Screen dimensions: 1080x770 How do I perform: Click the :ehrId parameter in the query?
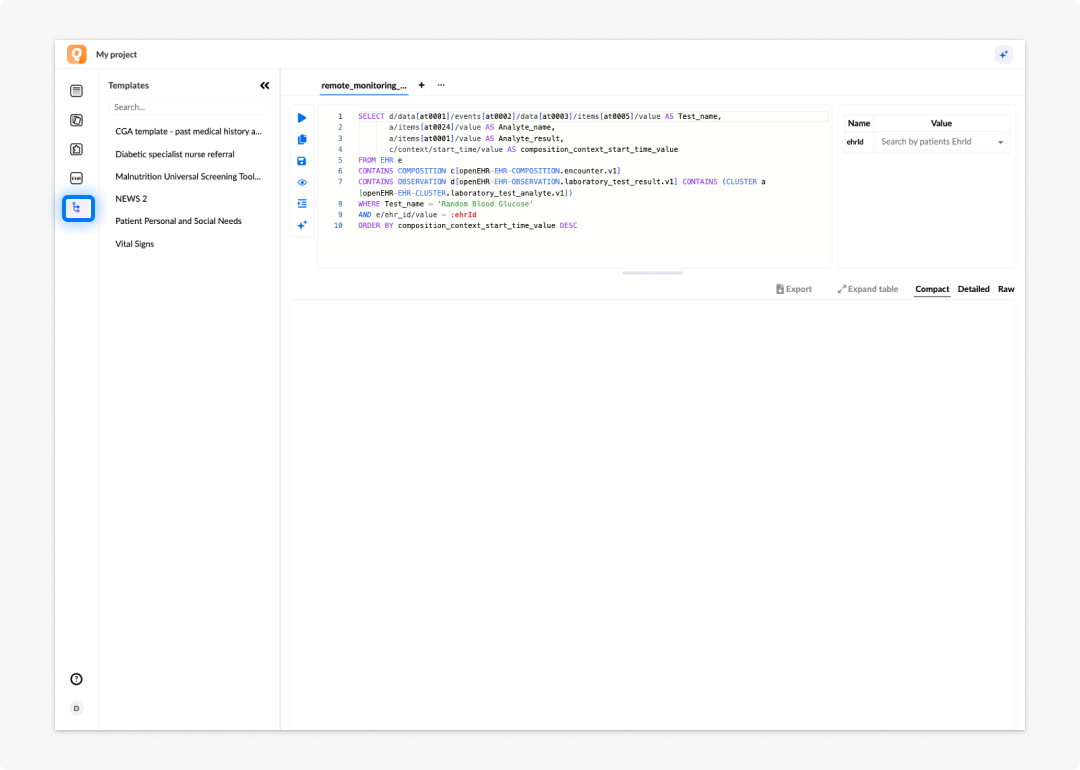click(x=463, y=215)
